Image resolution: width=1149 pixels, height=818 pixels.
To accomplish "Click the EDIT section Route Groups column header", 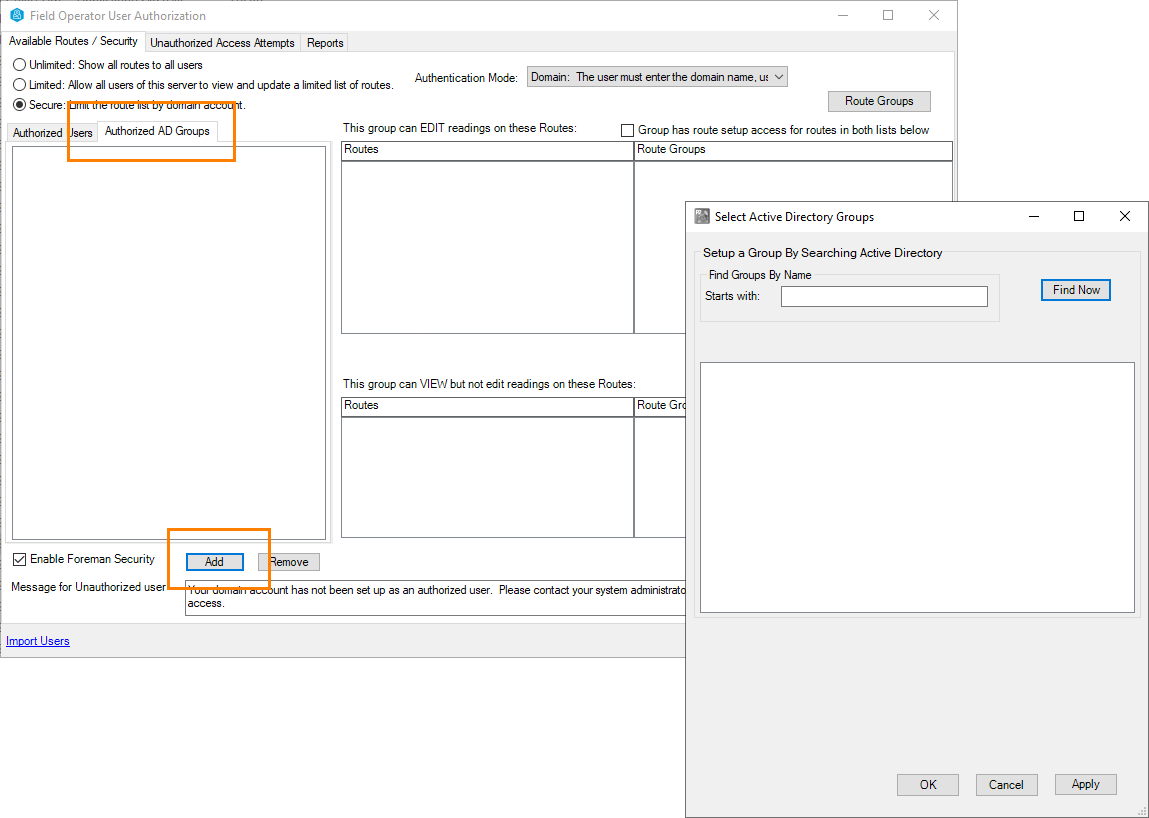I will pyautogui.click(x=793, y=150).
